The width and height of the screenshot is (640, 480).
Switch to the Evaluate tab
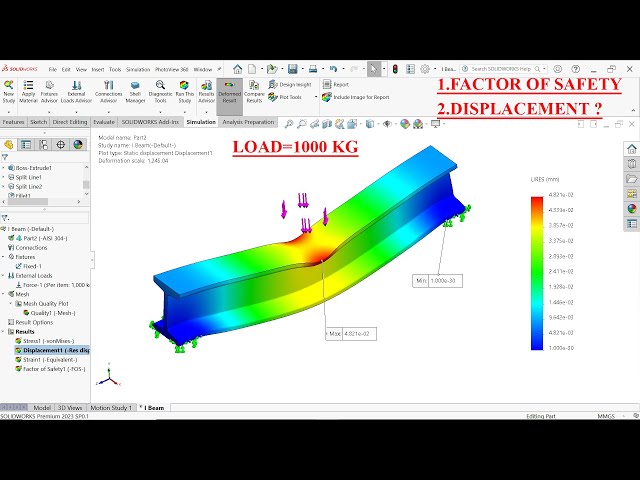[x=104, y=122]
